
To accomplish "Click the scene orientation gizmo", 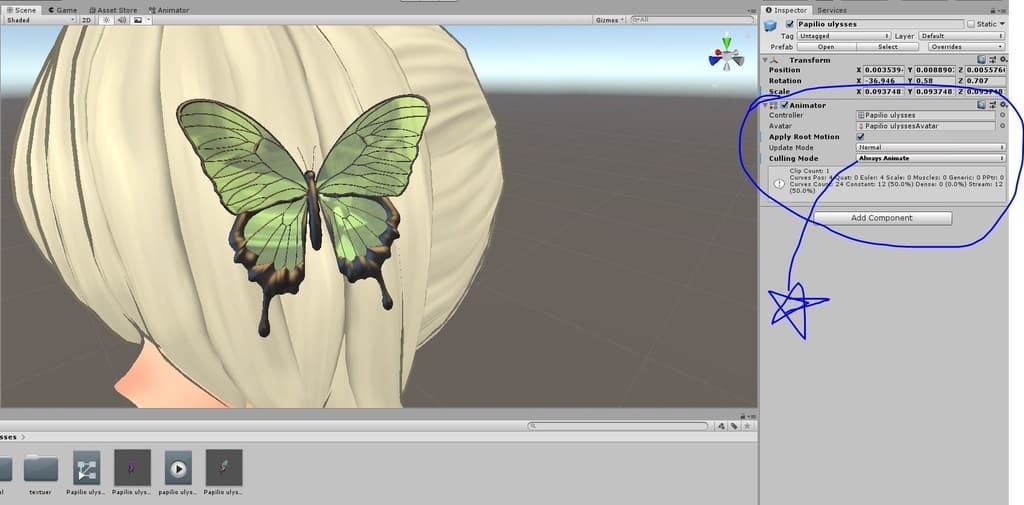I will click(726, 55).
